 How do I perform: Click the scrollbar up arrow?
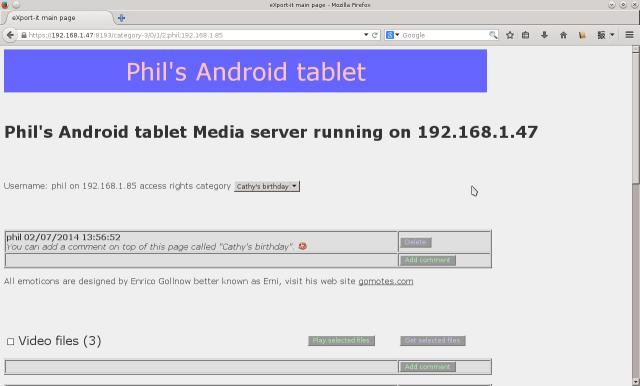coord(636,49)
